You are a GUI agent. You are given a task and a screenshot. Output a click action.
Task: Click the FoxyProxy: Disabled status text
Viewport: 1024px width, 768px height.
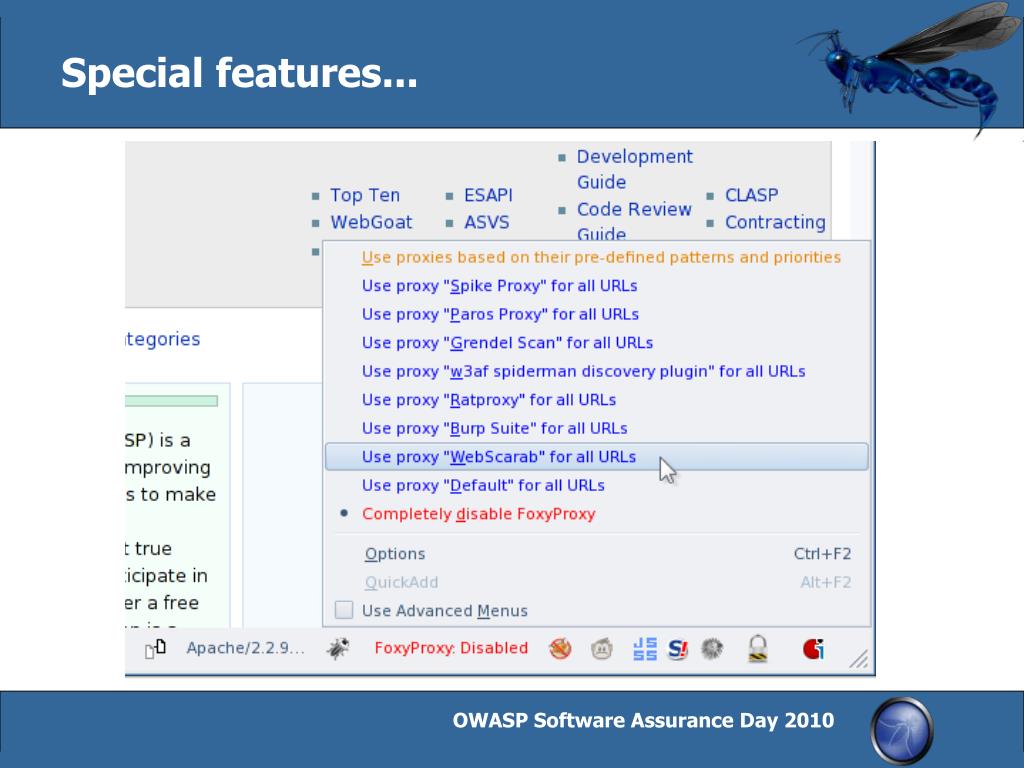tap(451, 648)
